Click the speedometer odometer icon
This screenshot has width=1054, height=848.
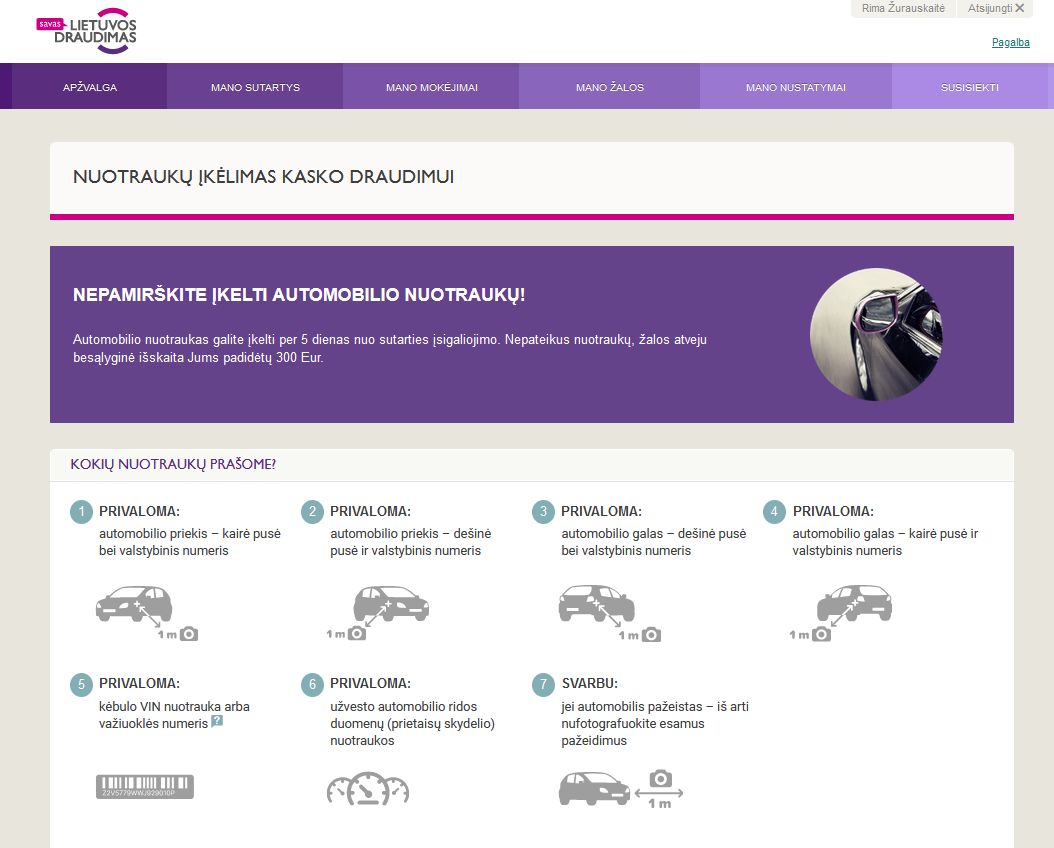click(x=368, y=788)
